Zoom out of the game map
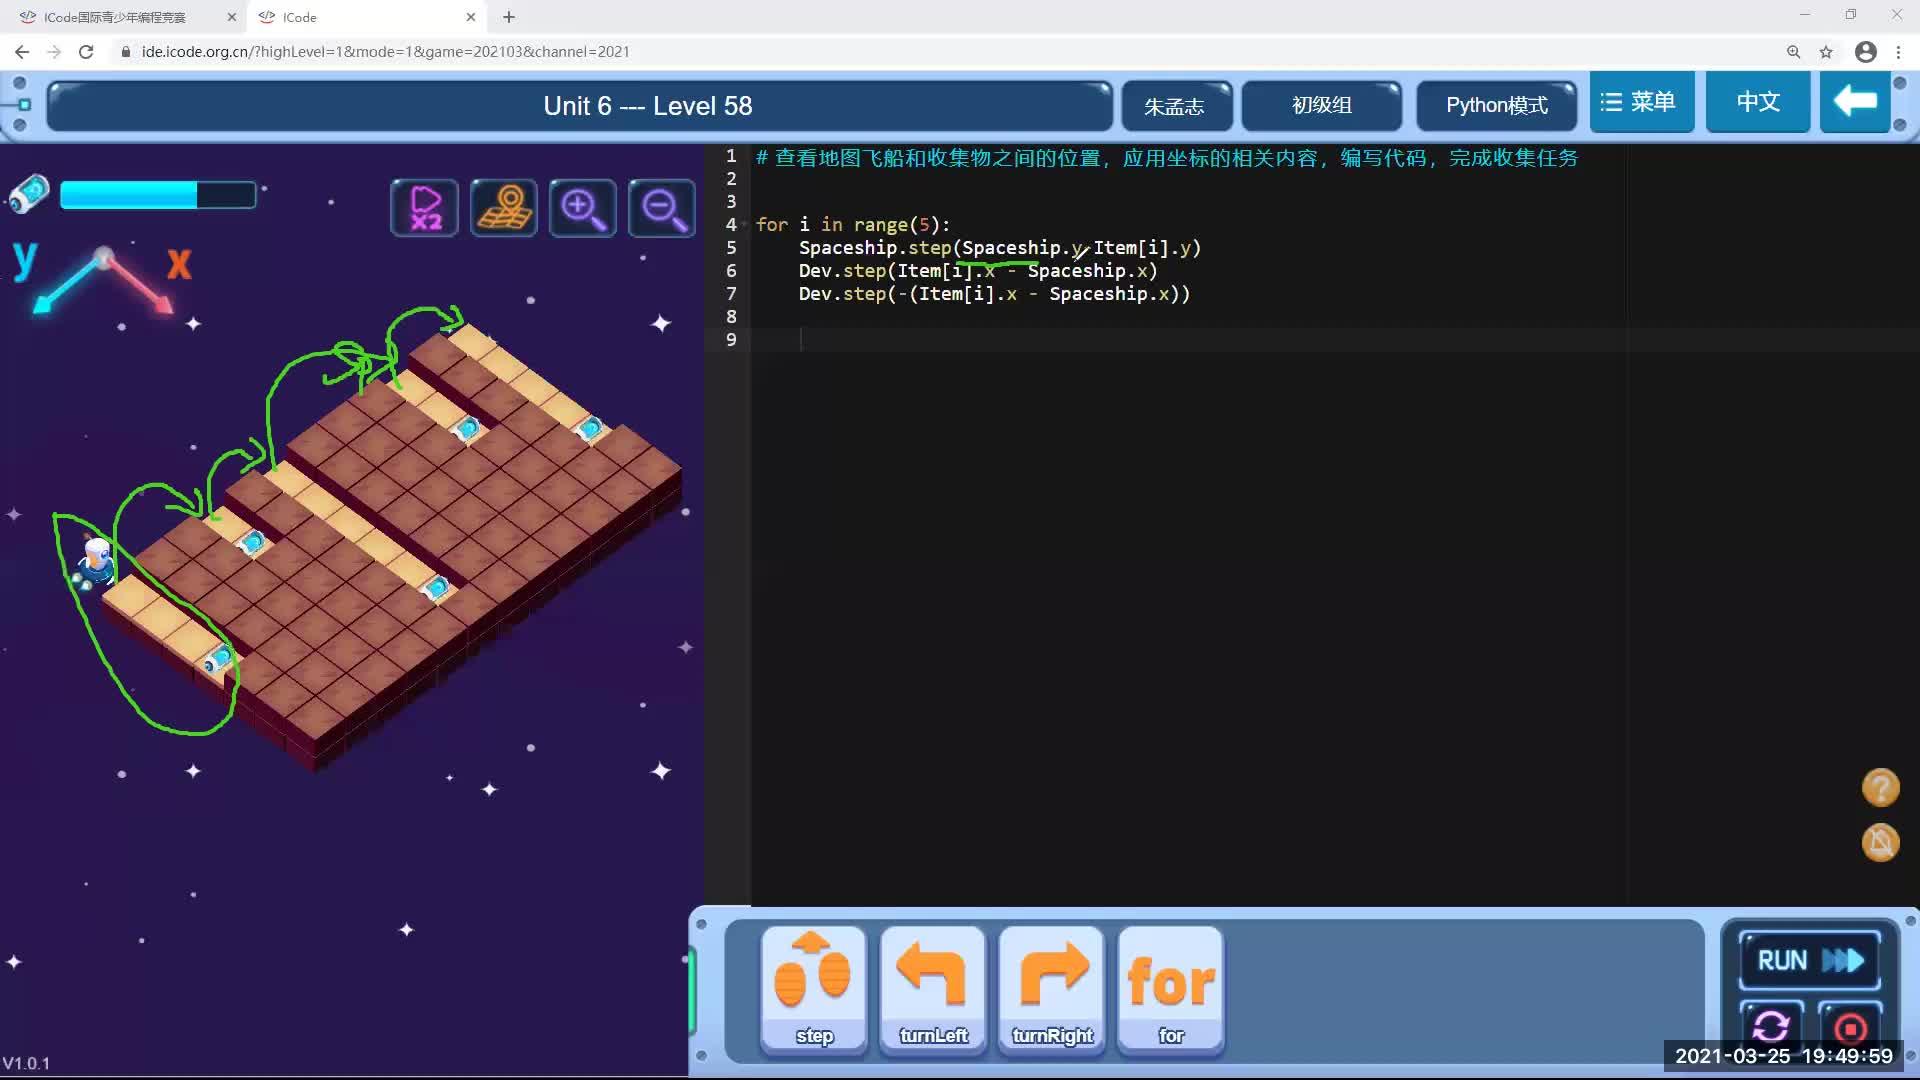1920x1080 pixels. [662, 208]
